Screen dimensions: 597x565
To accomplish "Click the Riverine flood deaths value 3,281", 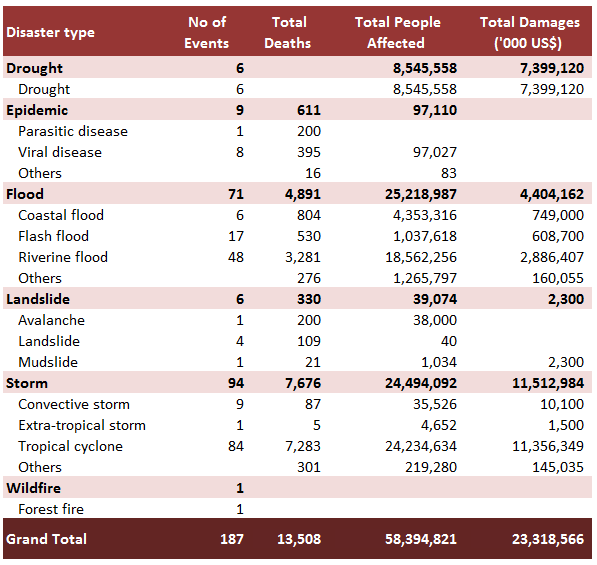I will (303, 257).
